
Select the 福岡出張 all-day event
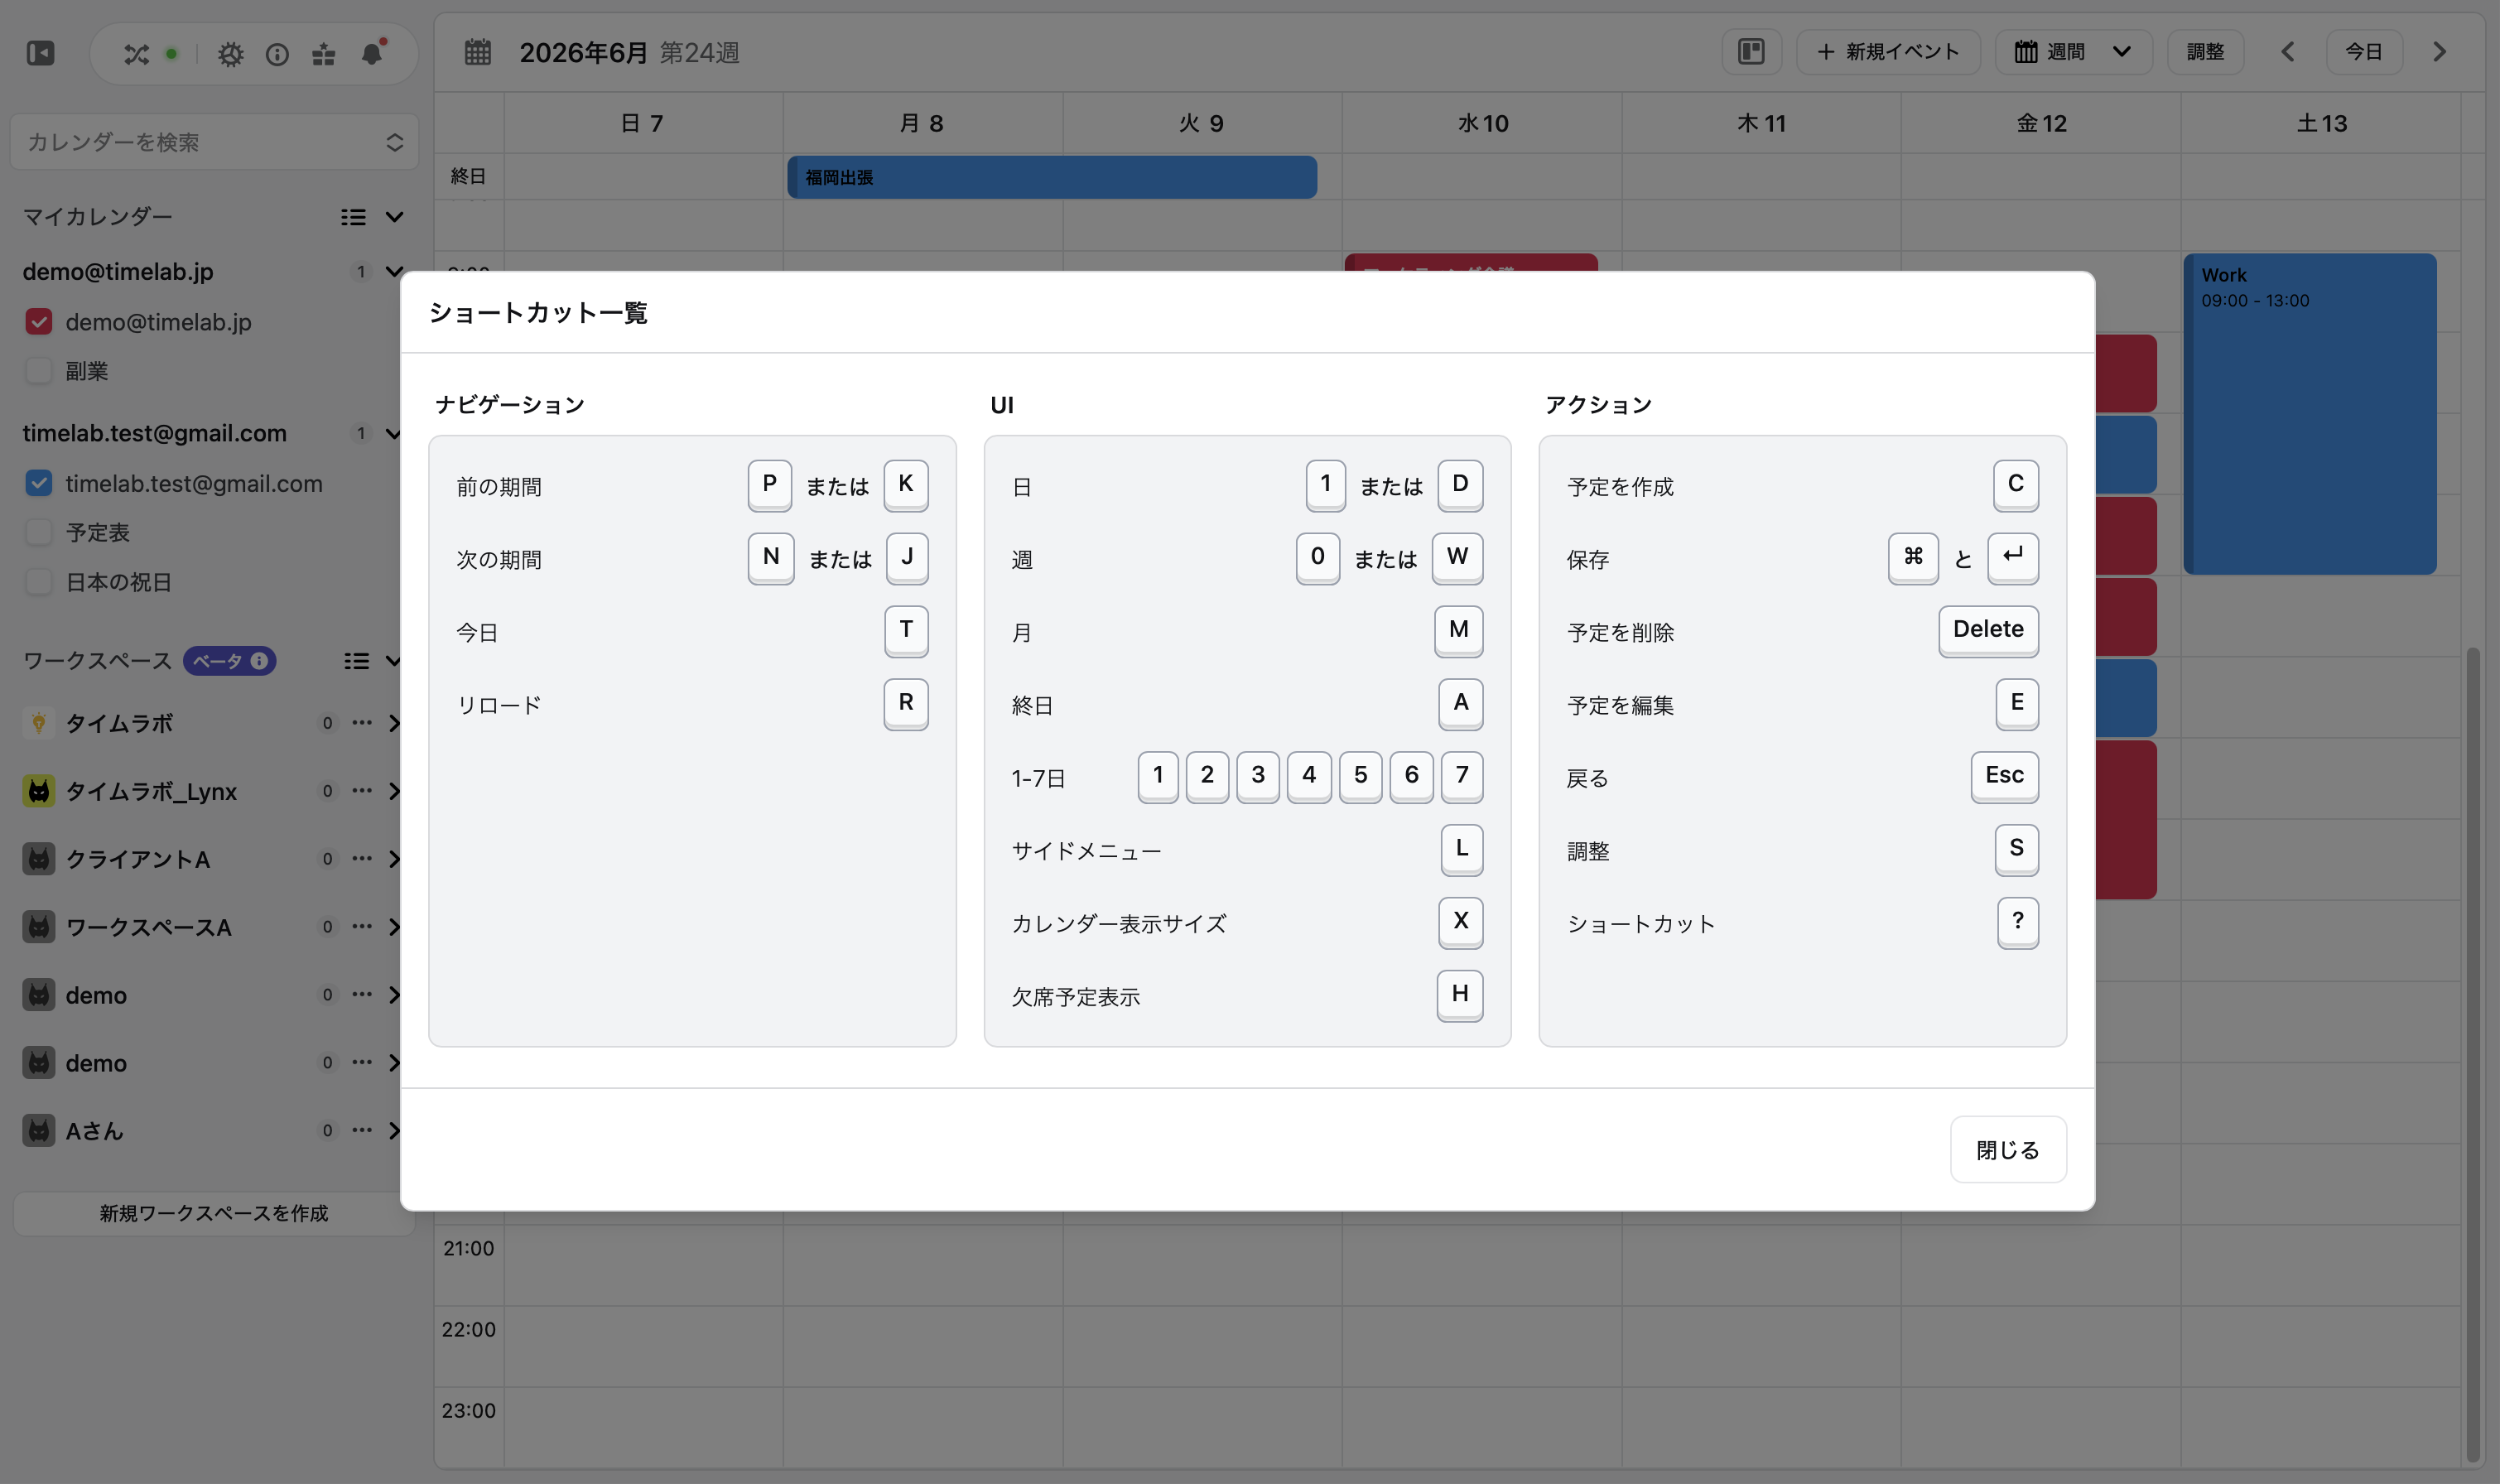(1051, 177)
